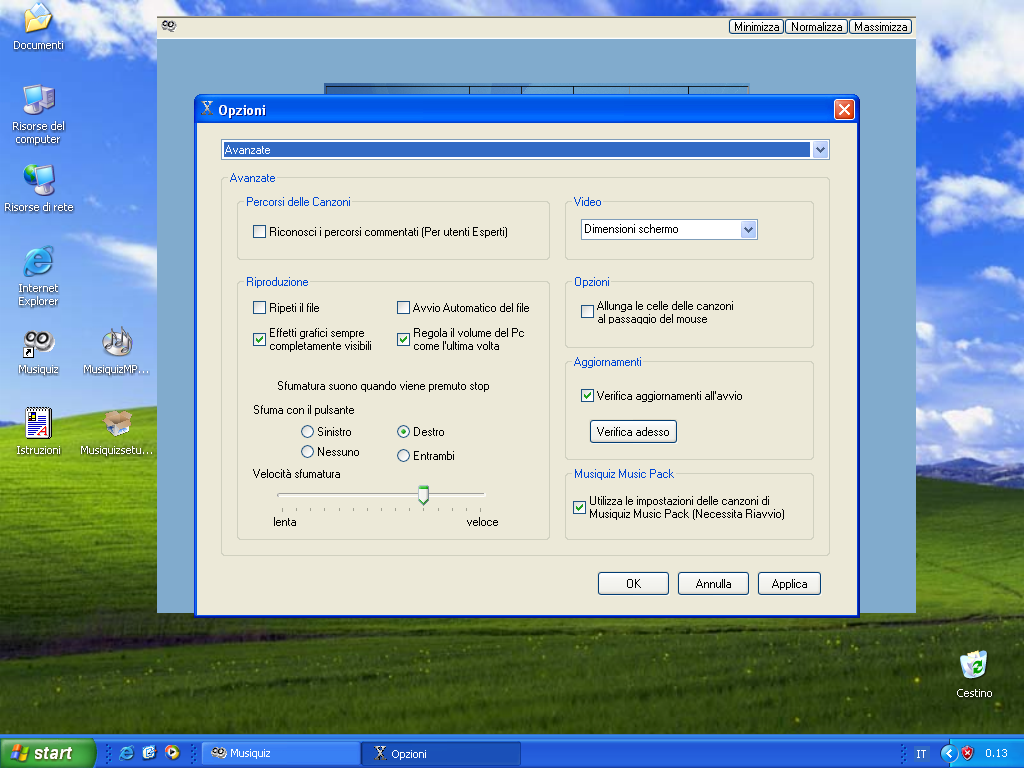Disable Verifica aggiornamenti all'avvio checkbox

(588, 396)
